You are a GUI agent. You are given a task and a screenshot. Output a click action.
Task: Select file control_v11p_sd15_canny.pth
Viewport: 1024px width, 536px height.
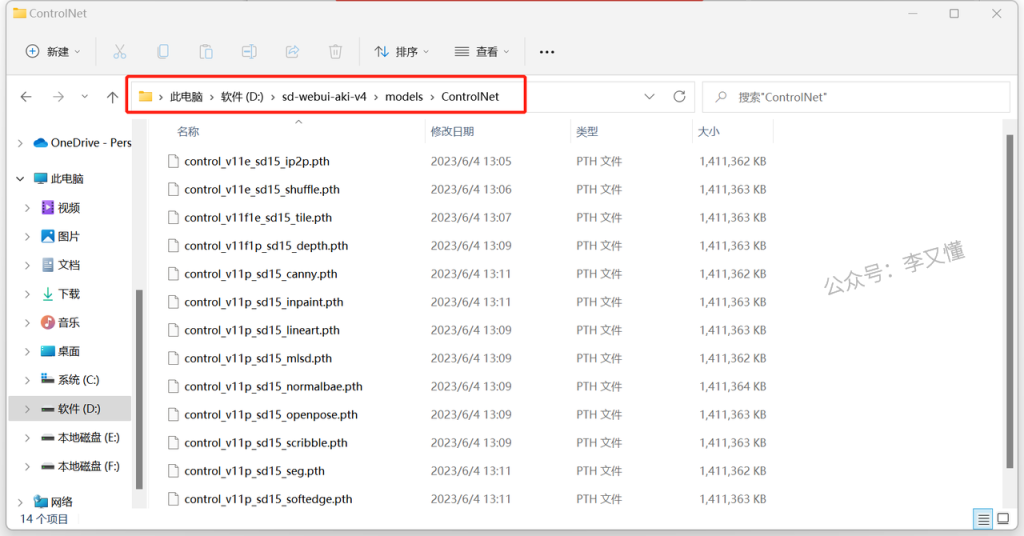pyautogui.click(x=261, y=274)
